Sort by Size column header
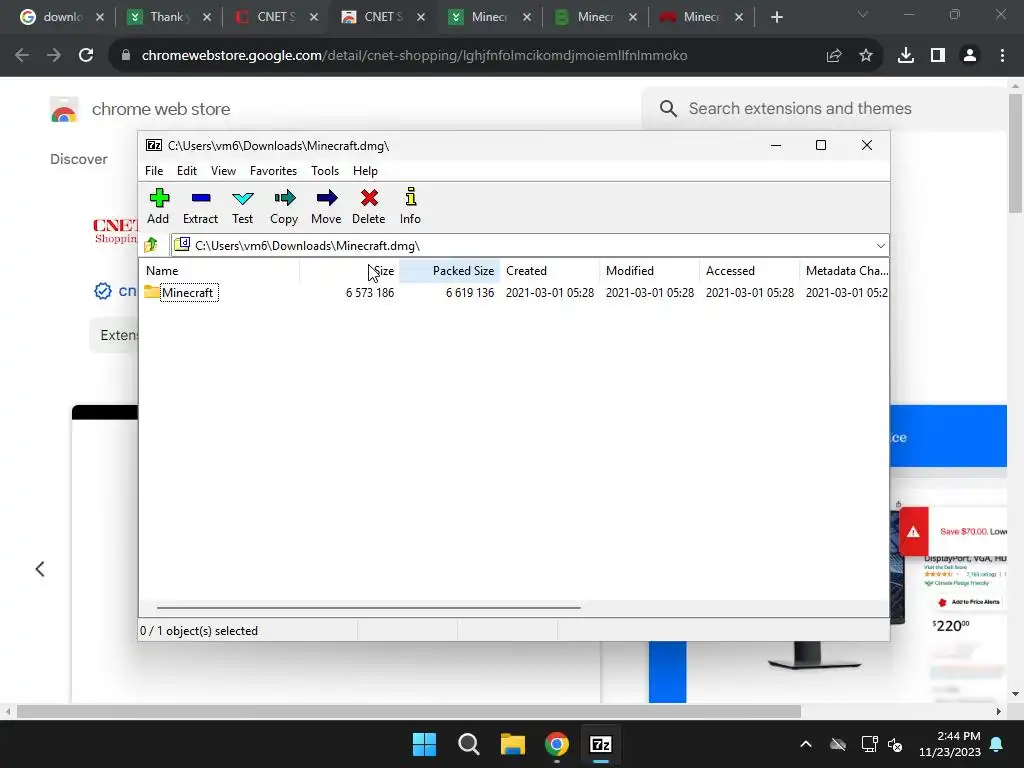The height and width of the screenshot is (768, 1024). [349, 270]
